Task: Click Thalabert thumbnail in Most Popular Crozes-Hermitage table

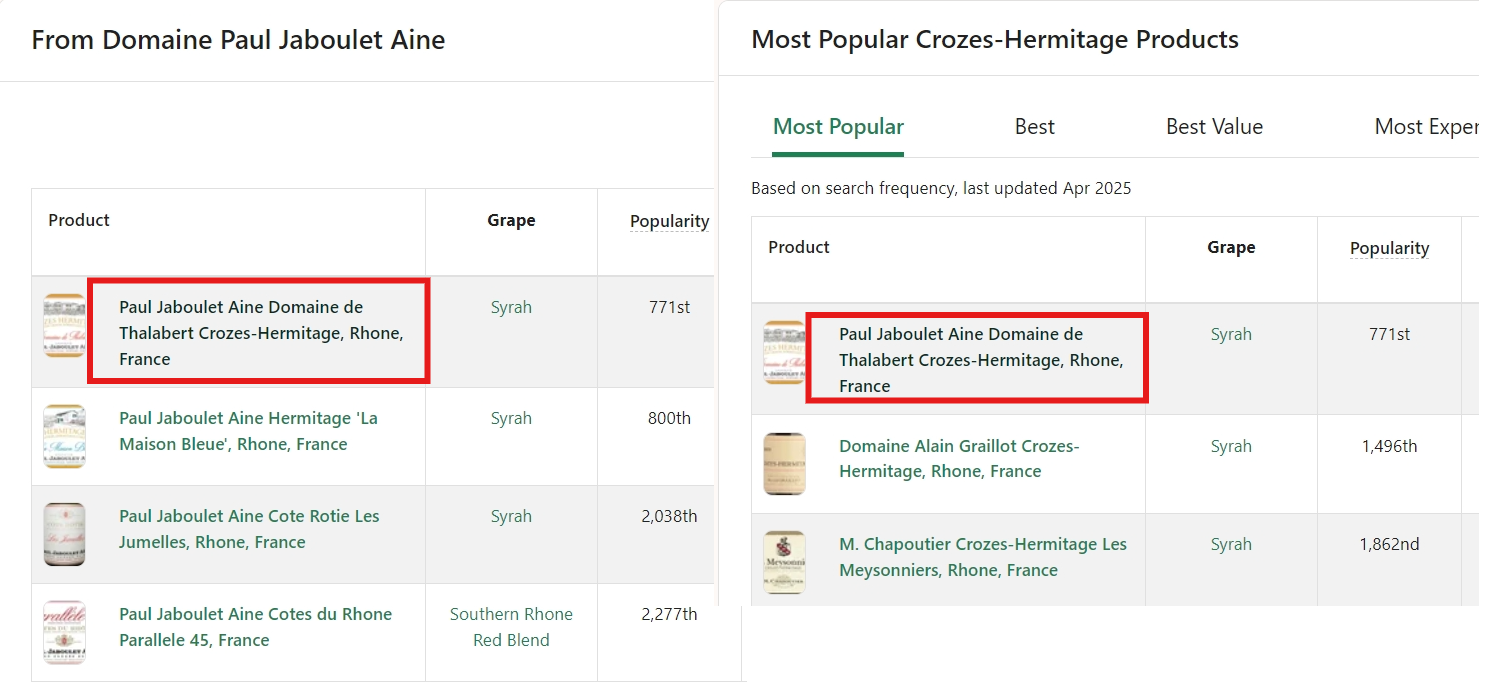Action: click(x=784, y=353)
